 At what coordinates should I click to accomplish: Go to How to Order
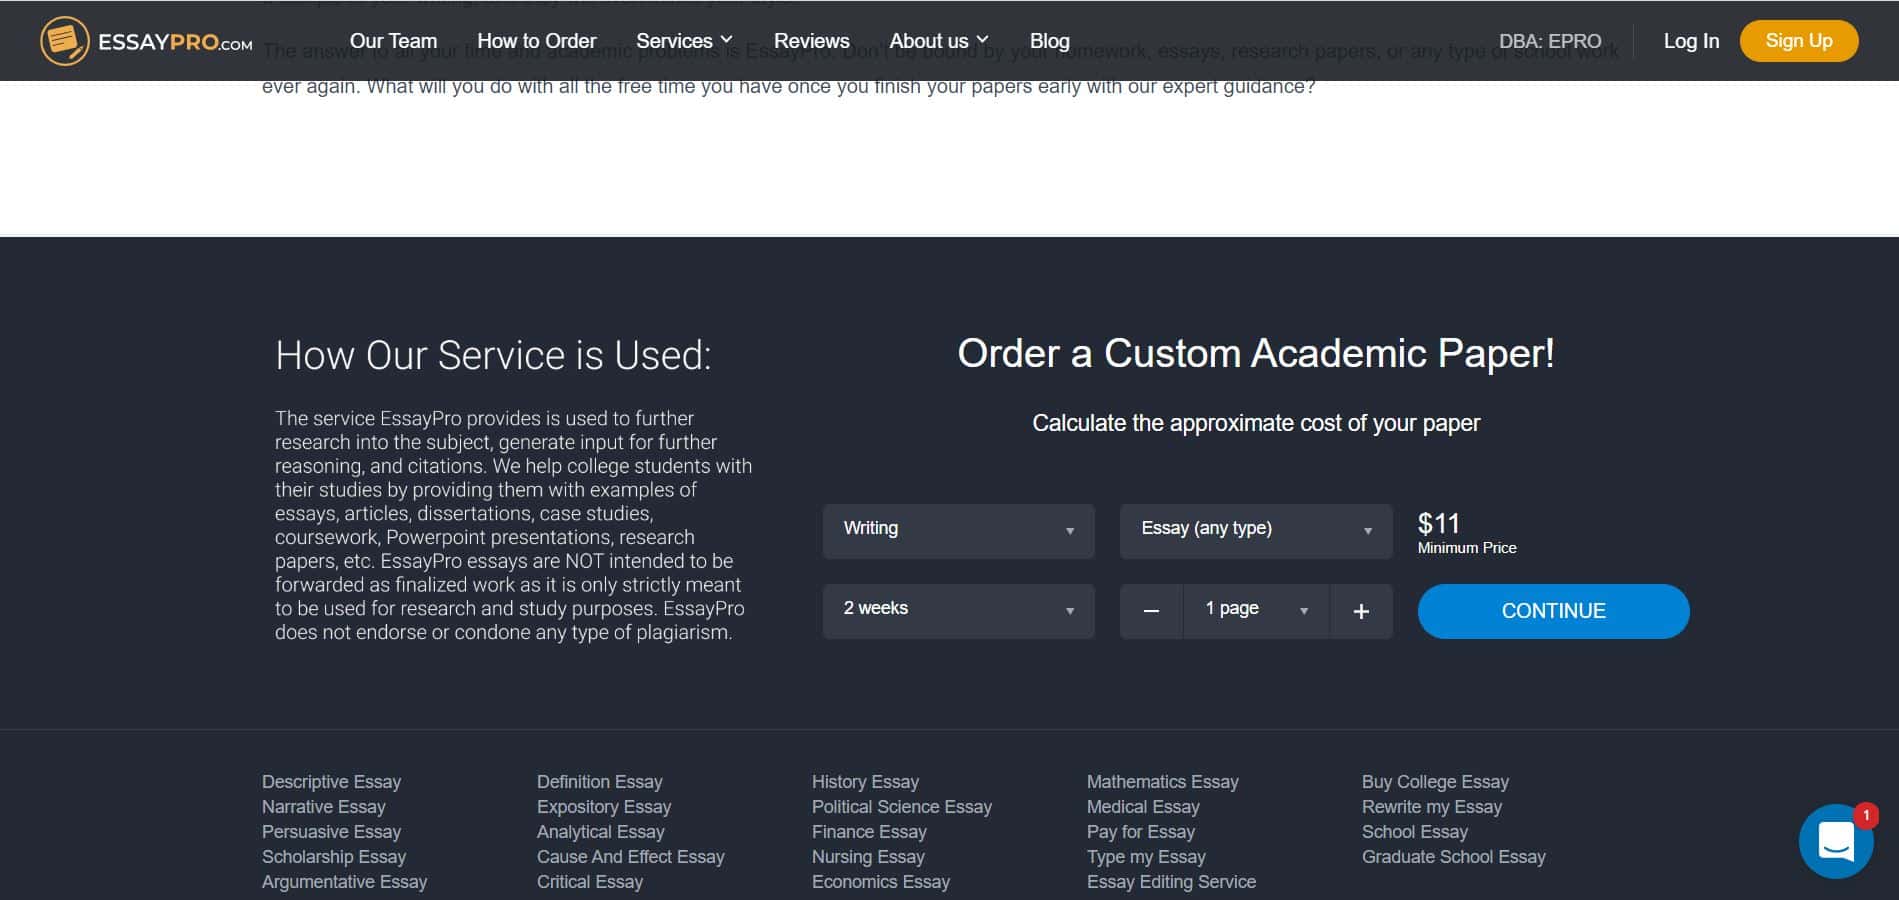pyautogui.click(x=537, y=41)
